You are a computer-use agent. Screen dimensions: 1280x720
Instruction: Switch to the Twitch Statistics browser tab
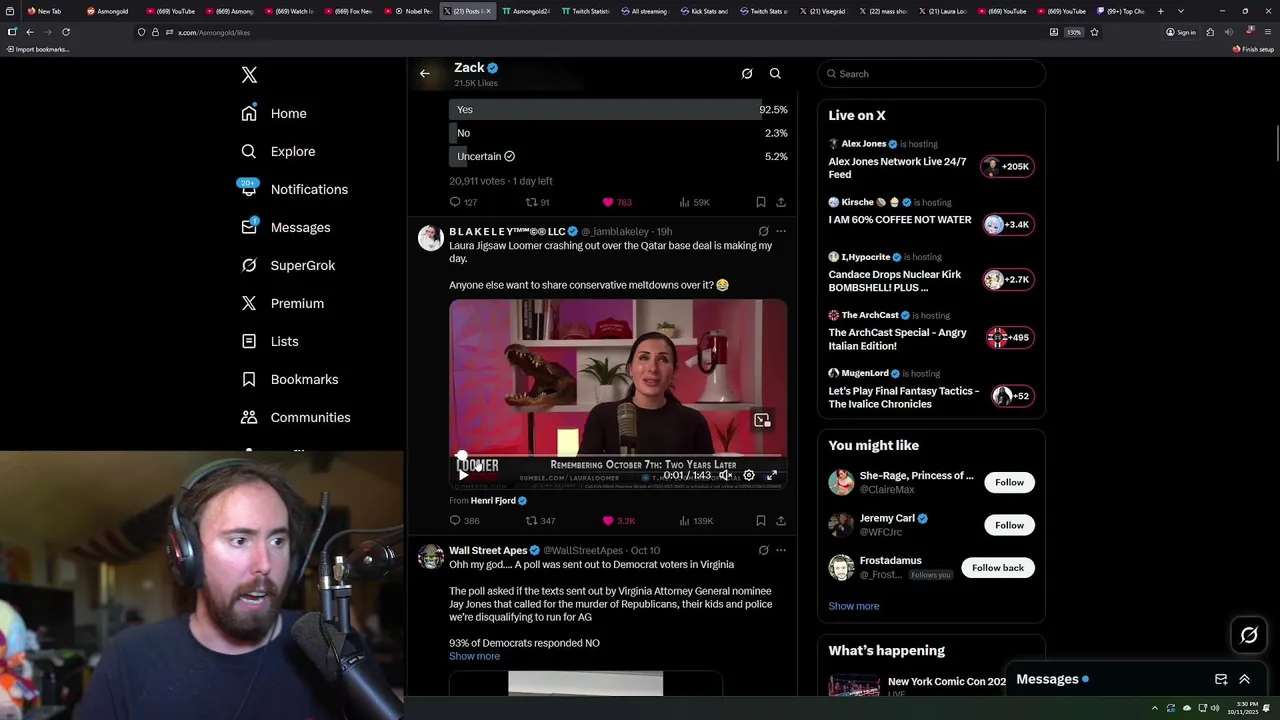point(585,11)
